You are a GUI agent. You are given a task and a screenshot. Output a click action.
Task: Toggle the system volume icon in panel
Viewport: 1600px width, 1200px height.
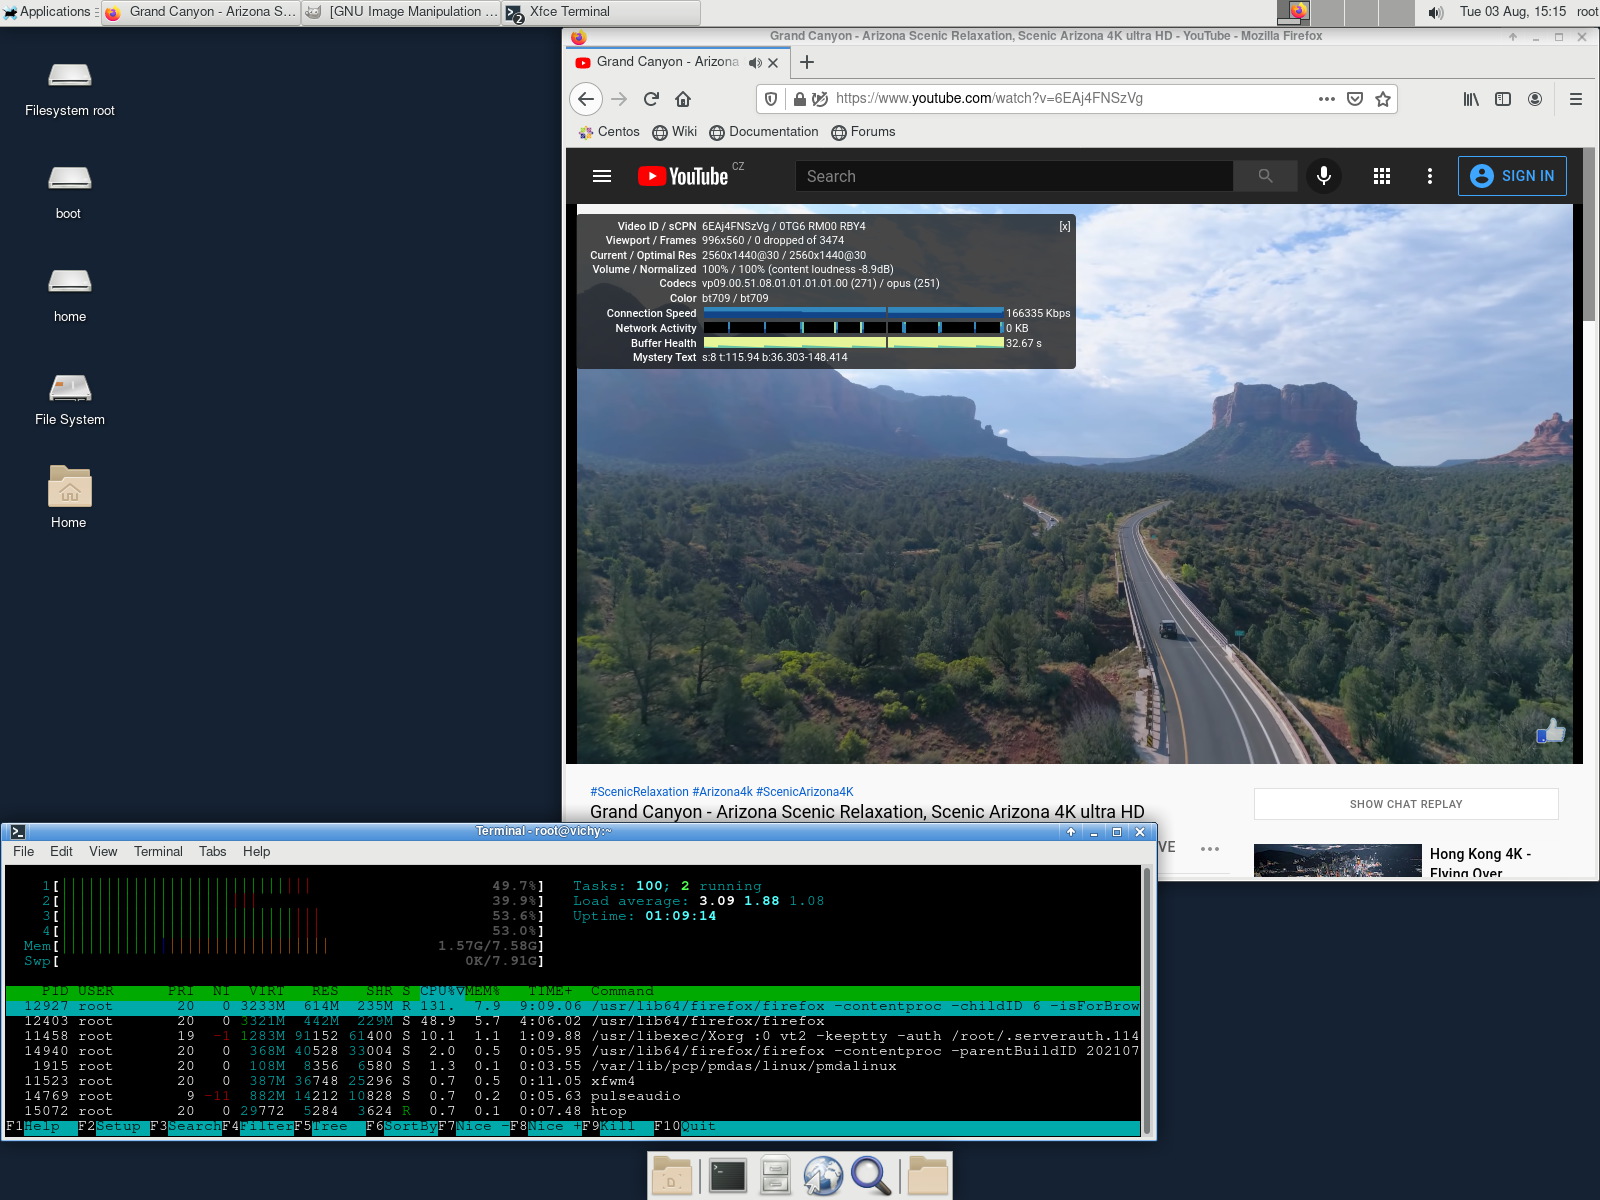[1436, 12]
